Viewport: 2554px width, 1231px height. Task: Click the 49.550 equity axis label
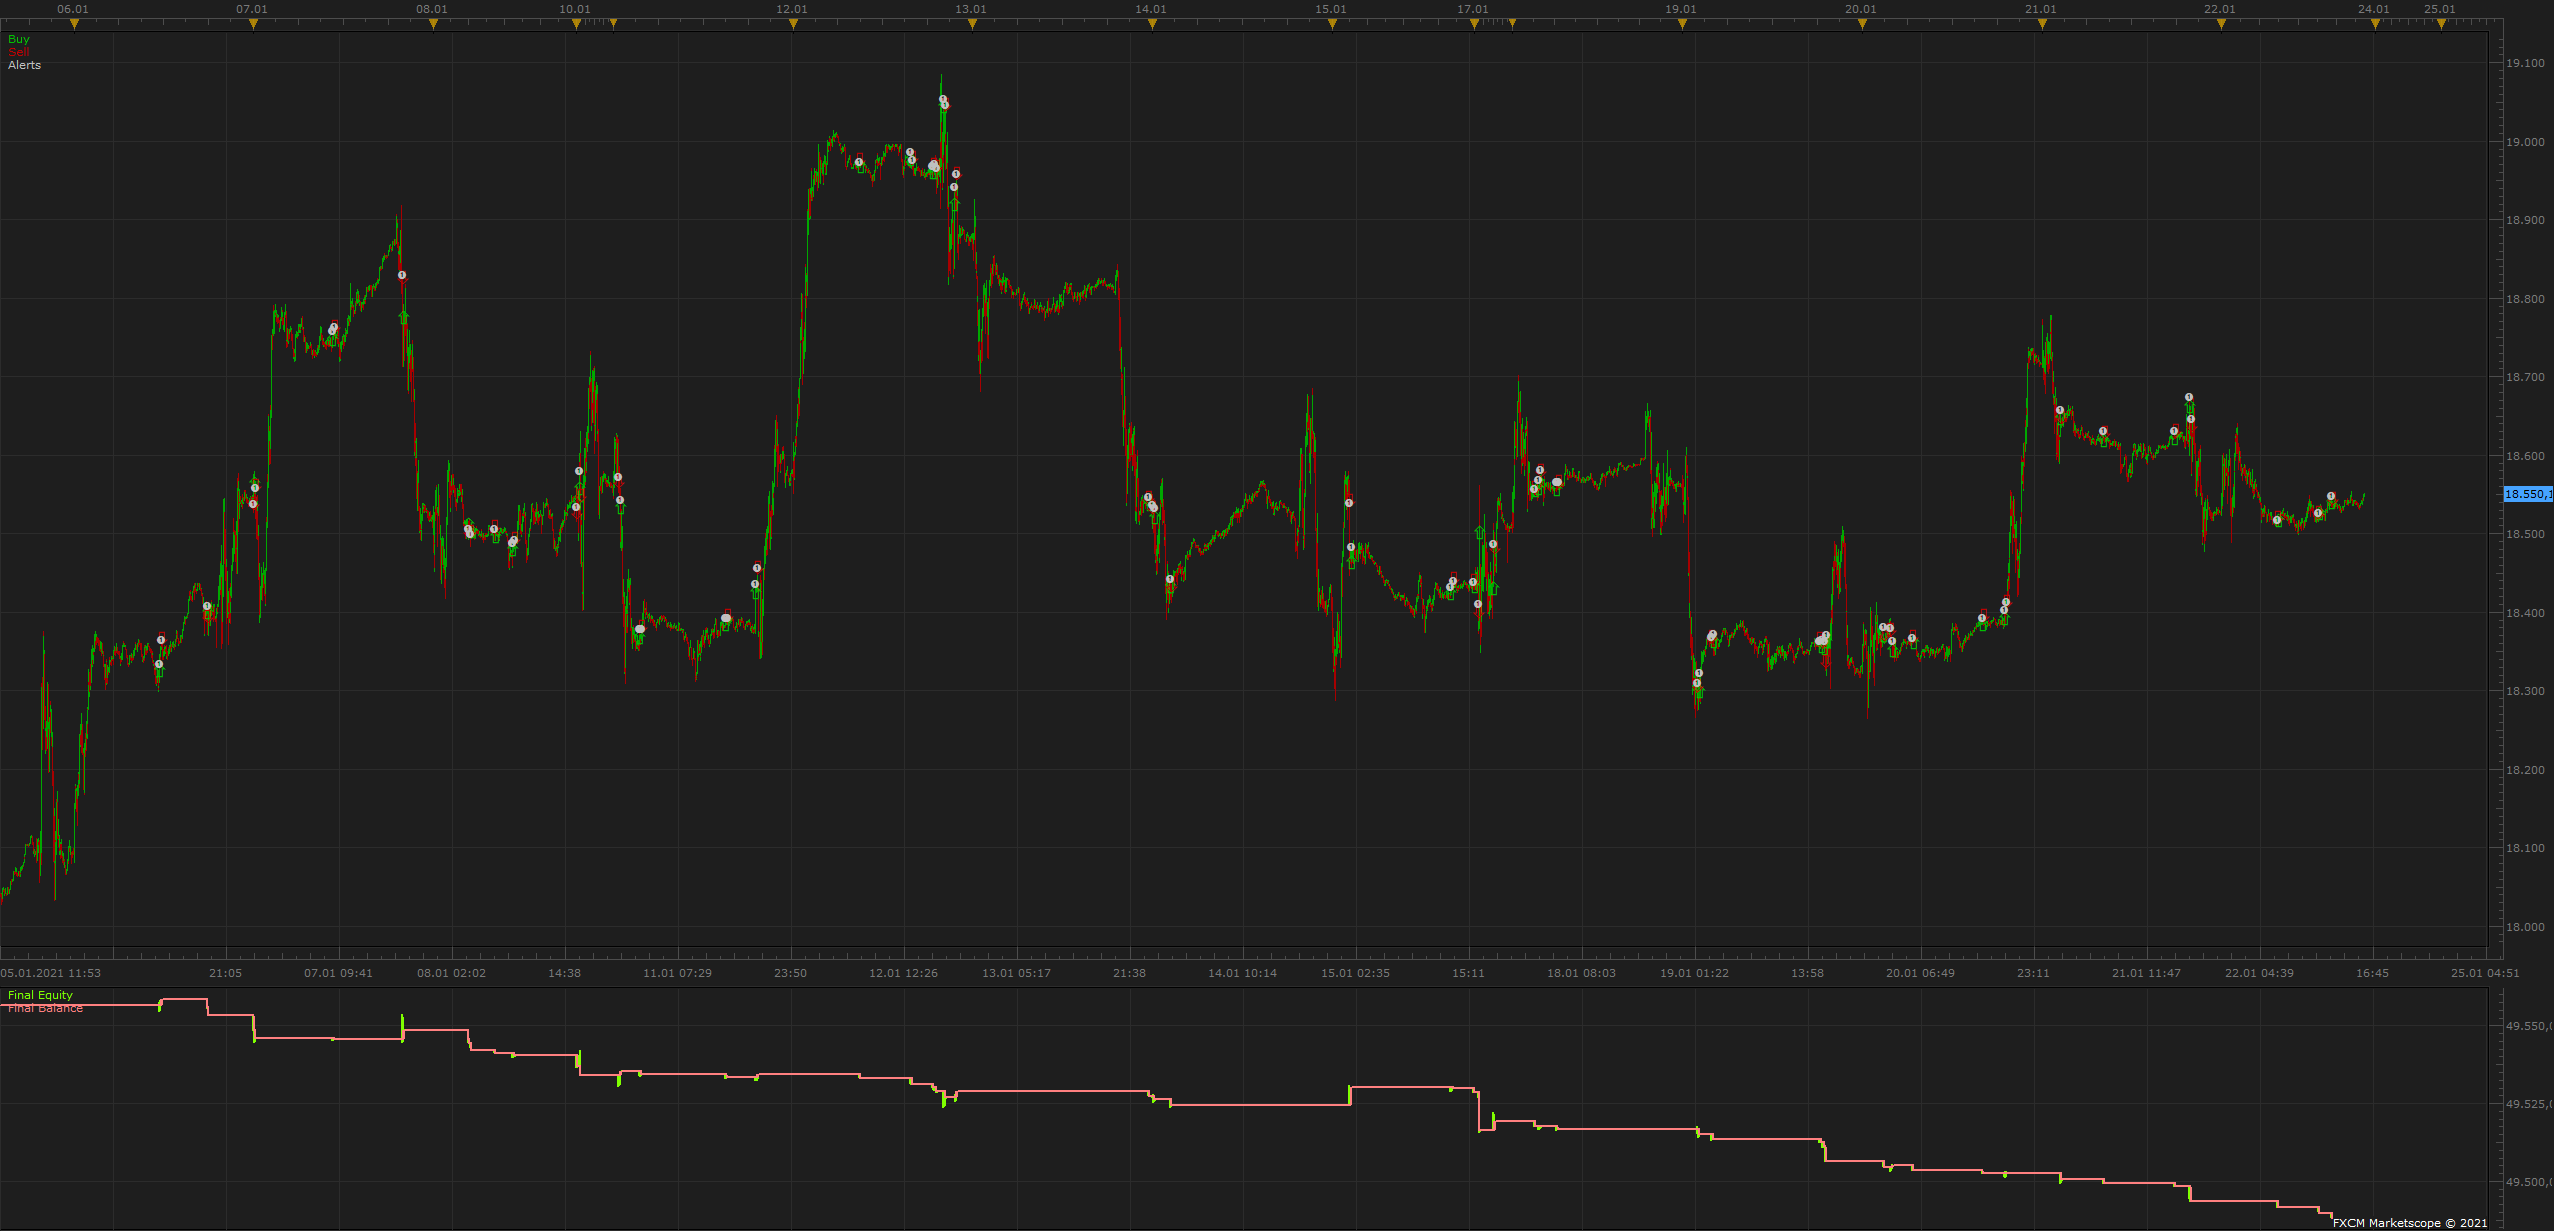2528,1026
